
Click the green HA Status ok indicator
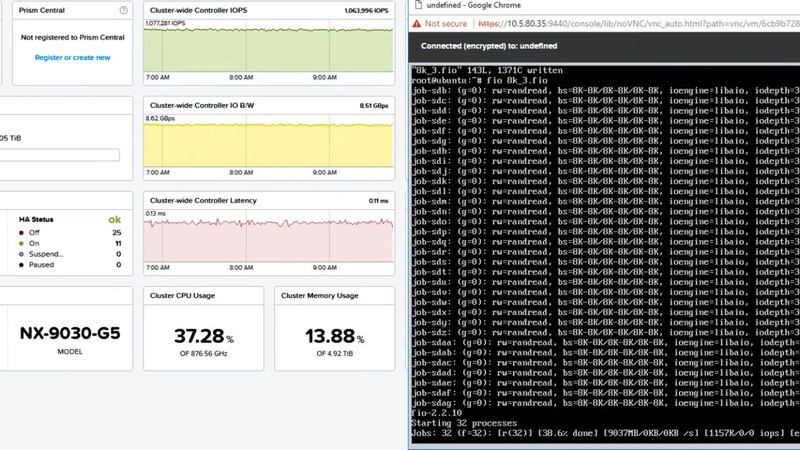click(115, 219)
